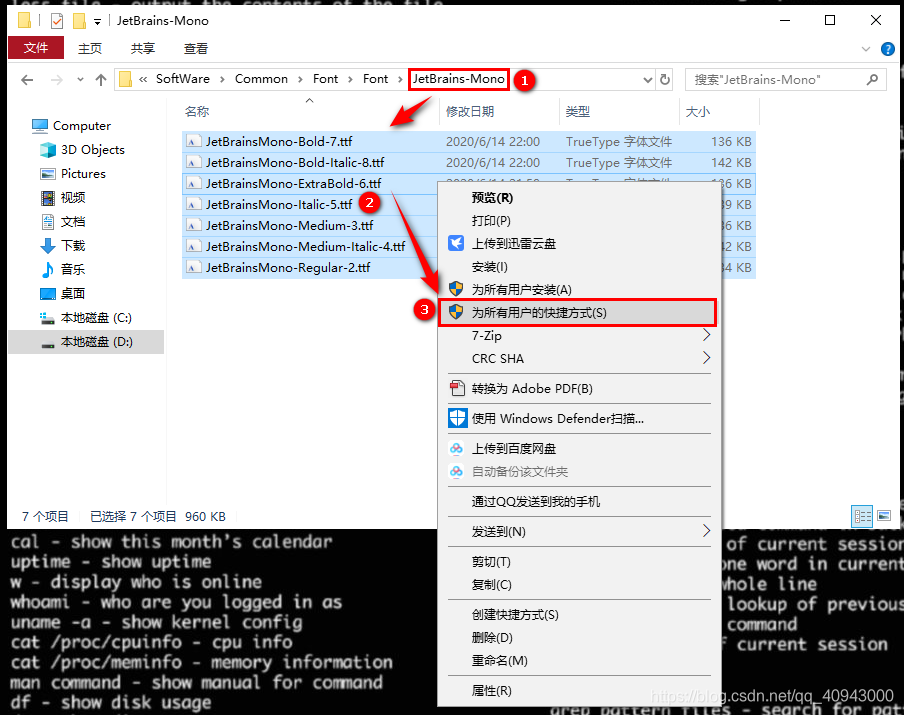Click the search magnifier icon
This screenshot has width=904, height=715.
[x=872, y=80]
